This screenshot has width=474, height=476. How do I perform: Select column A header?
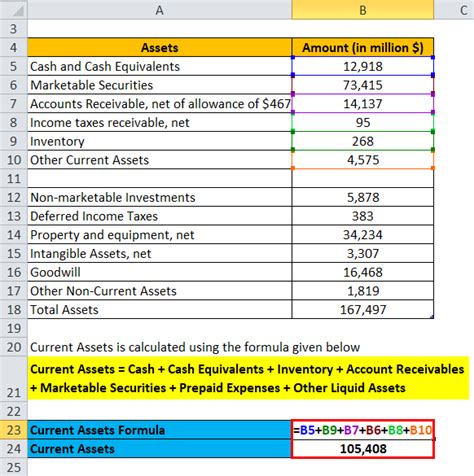pos(159,10)
